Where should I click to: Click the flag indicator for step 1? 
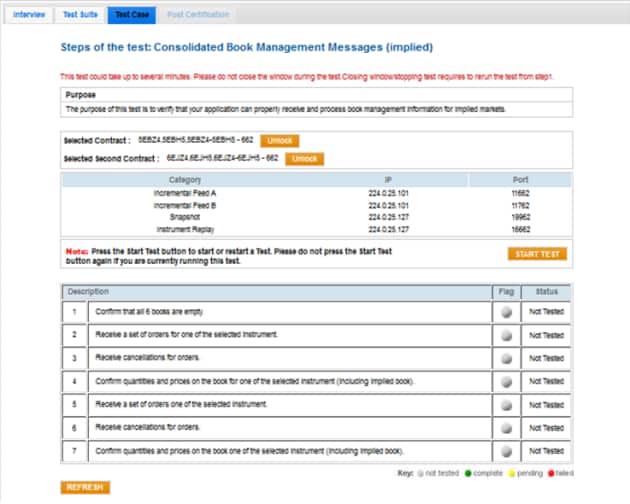pyautogui.click(x=508, y=312)
